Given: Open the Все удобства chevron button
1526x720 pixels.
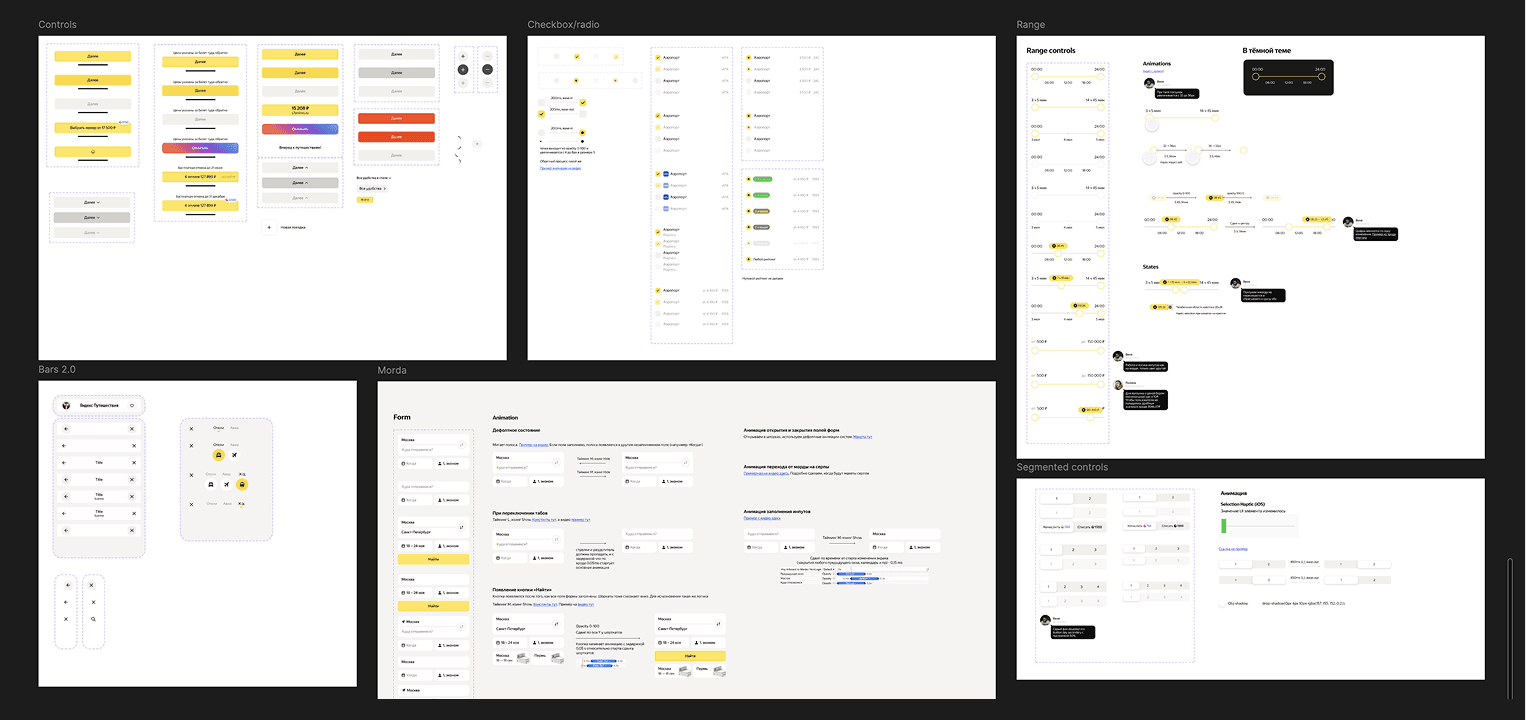Looking at the screenshot, I should 372,188.
